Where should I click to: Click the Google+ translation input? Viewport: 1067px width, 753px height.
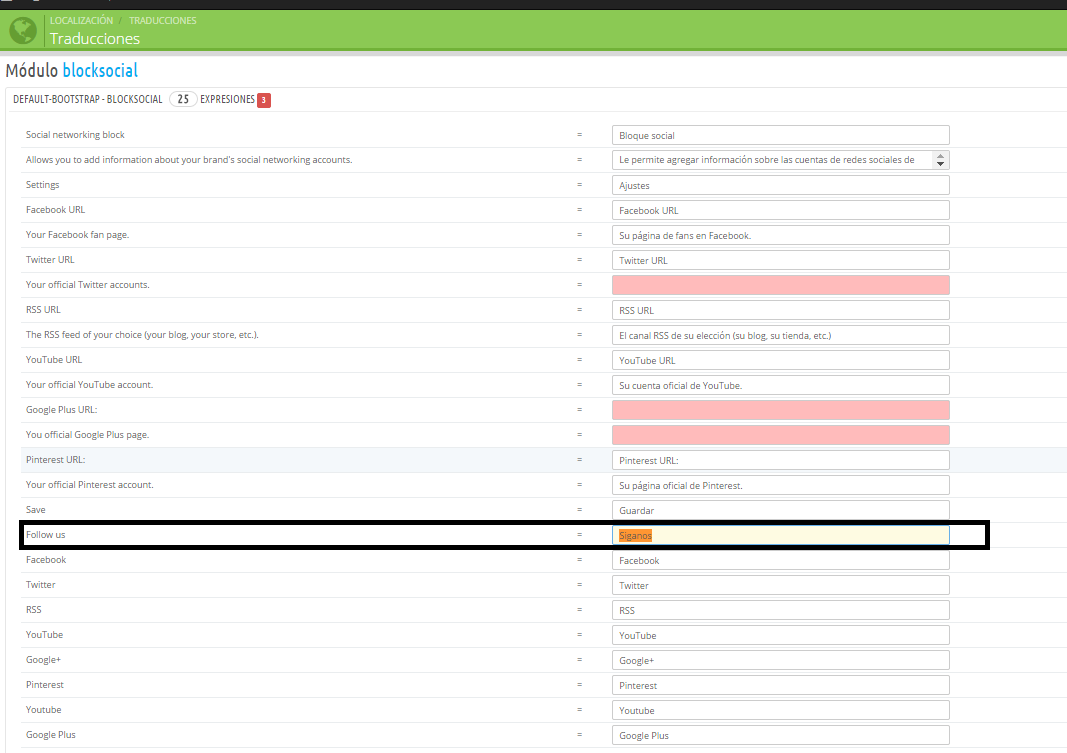(x=780, y=660)
